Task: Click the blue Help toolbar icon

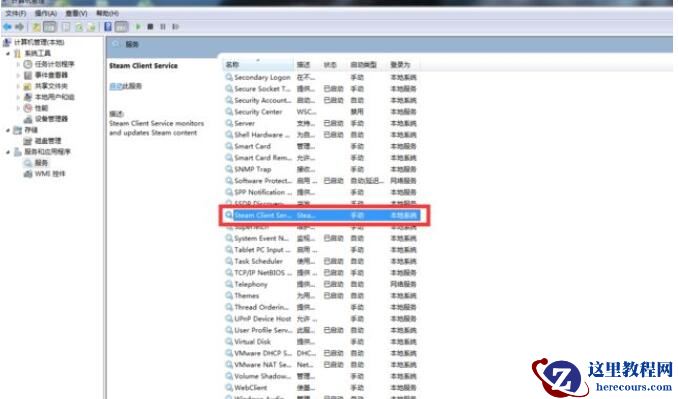Action: coord(108,27)
